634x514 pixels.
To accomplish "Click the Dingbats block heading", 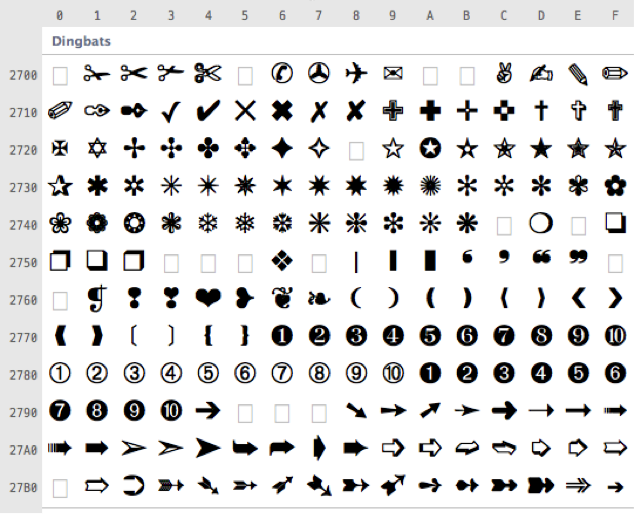I will pyautogui.click(x=82, y=42).
